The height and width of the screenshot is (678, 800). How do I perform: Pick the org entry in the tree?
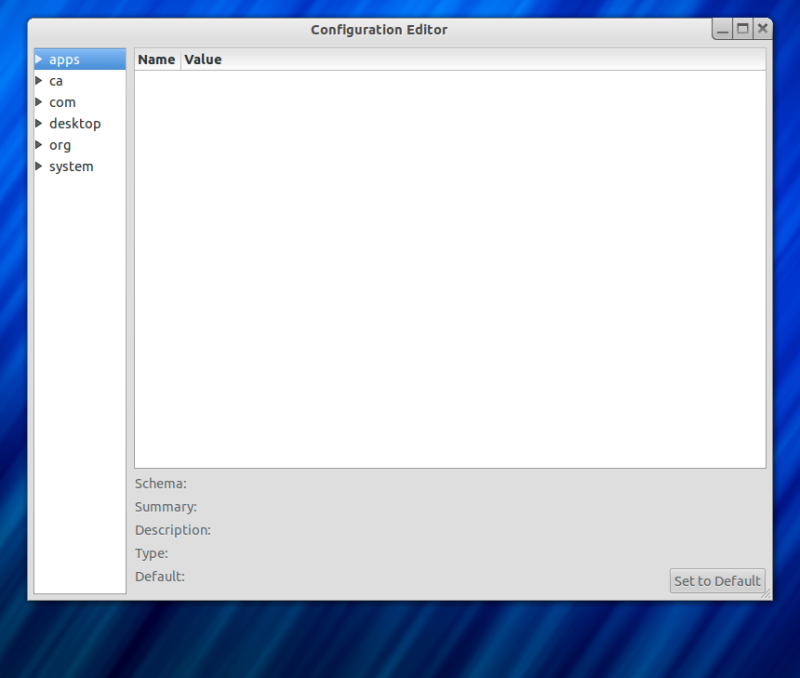pos(60,145)
